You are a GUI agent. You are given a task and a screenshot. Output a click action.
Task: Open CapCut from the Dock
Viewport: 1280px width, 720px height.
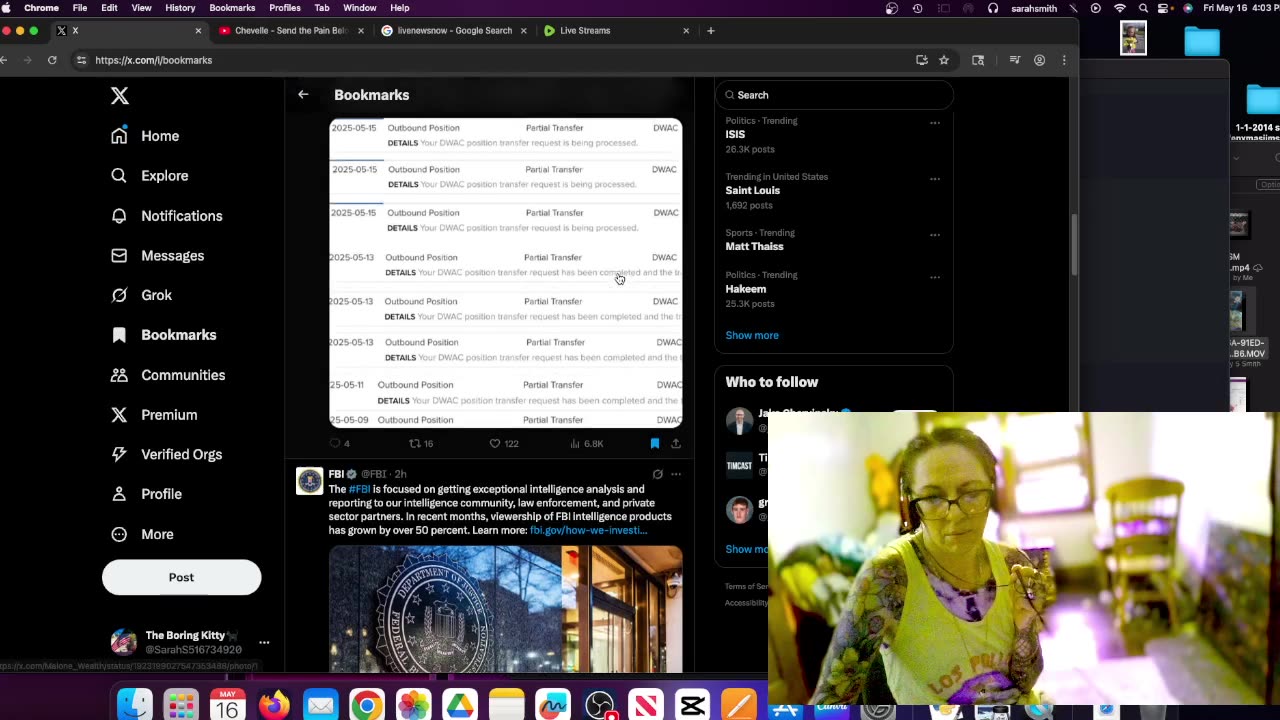click(692, 705)
